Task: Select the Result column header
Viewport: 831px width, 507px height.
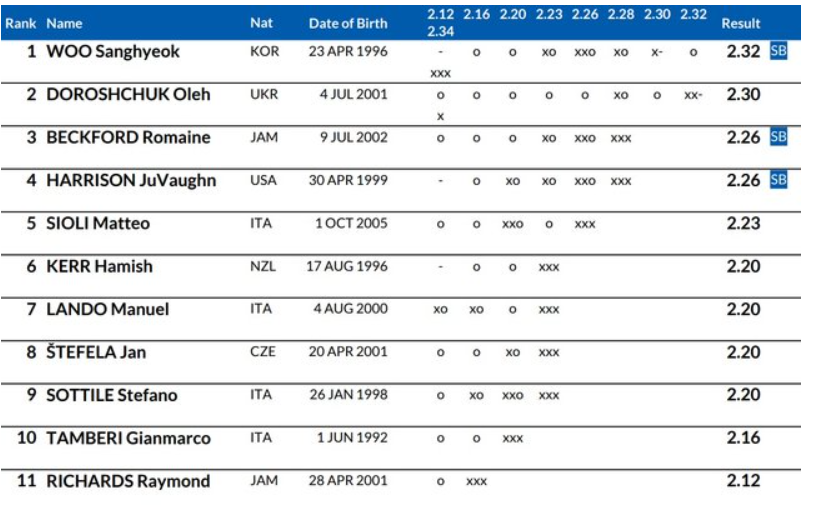Action: point(741,23)
